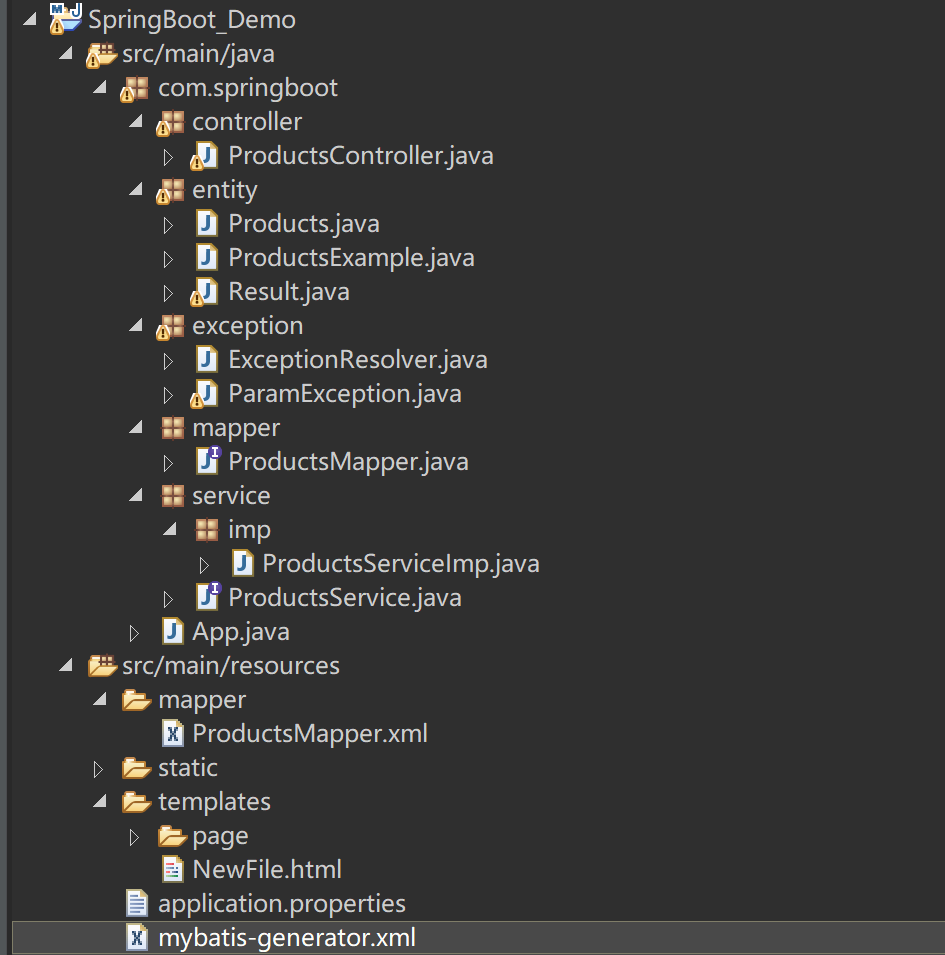This screenshot has width=945, height=955.
Task: Click the SpringBoot_Demo project icon
Action: point(66,18)
